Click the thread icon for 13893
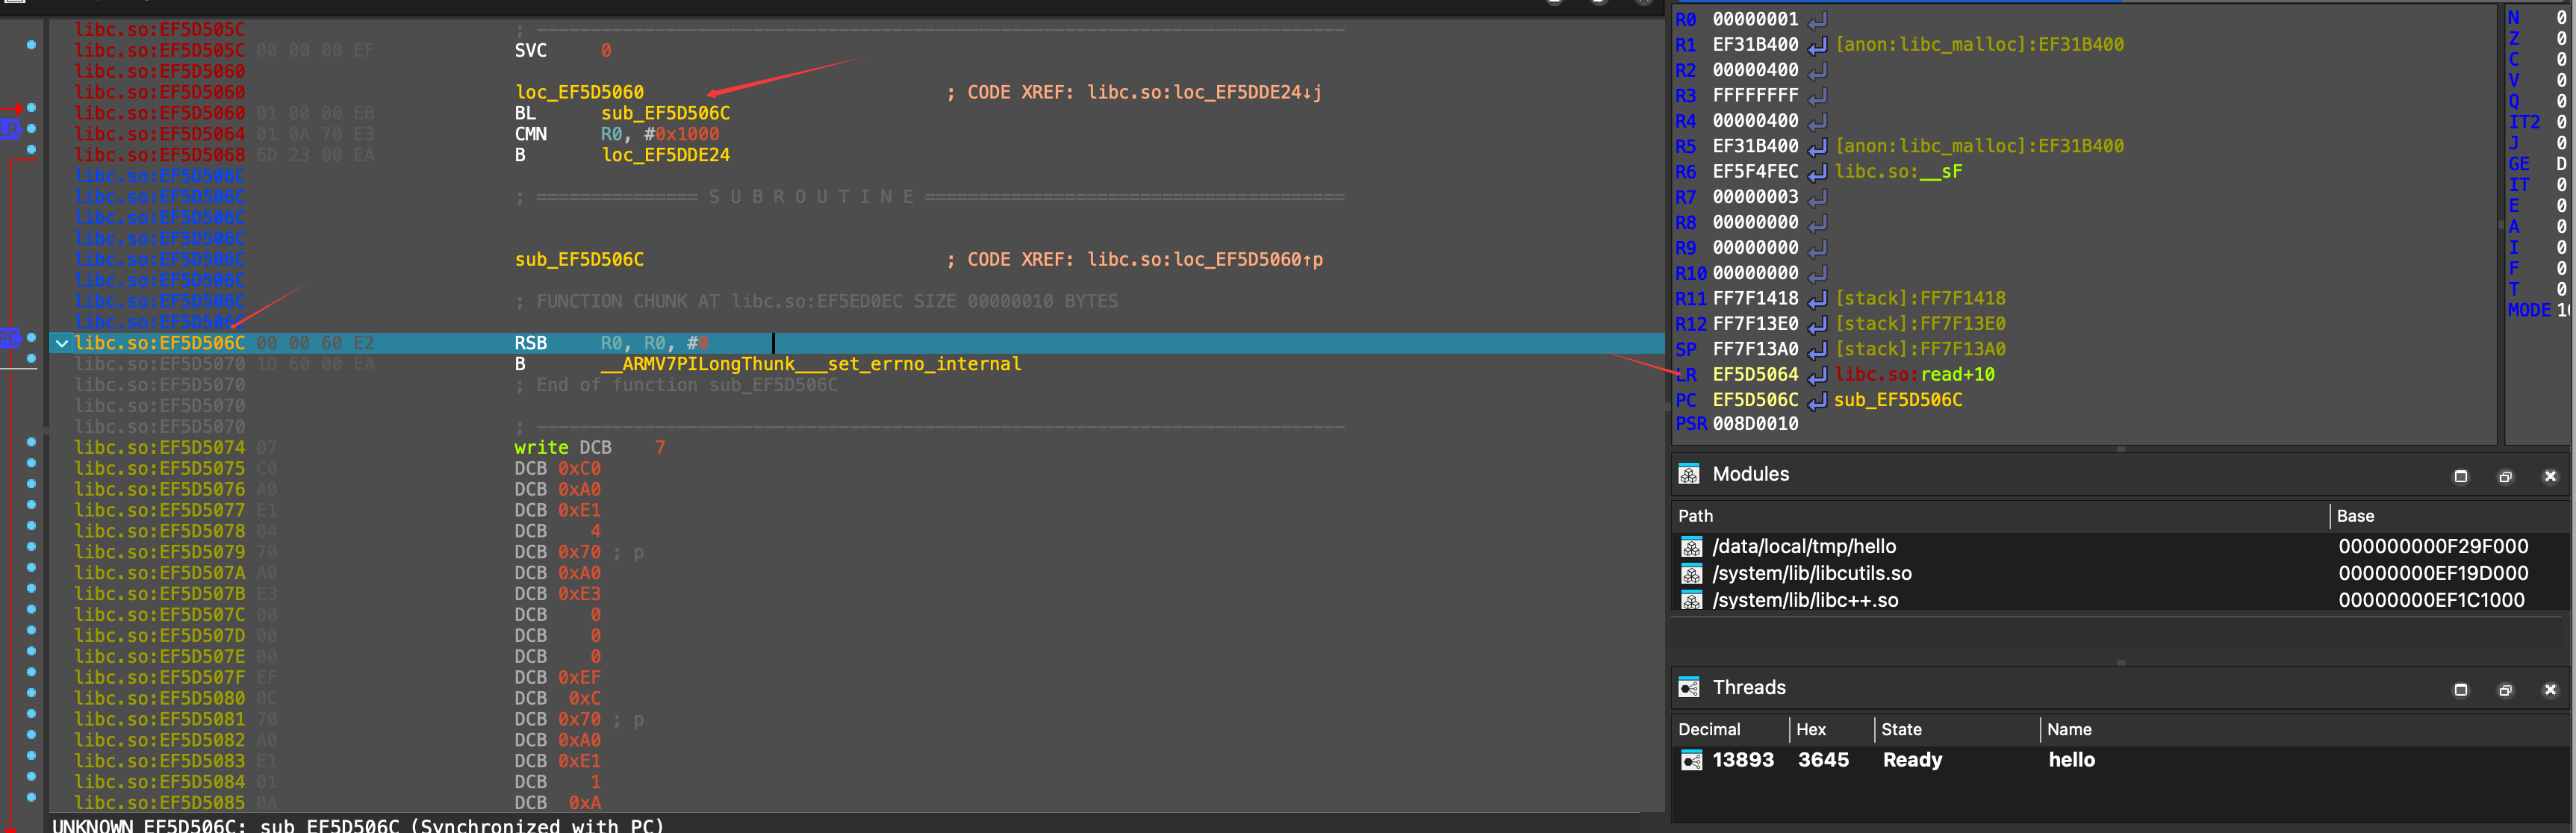Screen dimensions: 2576x833 tap(1691, 760)
